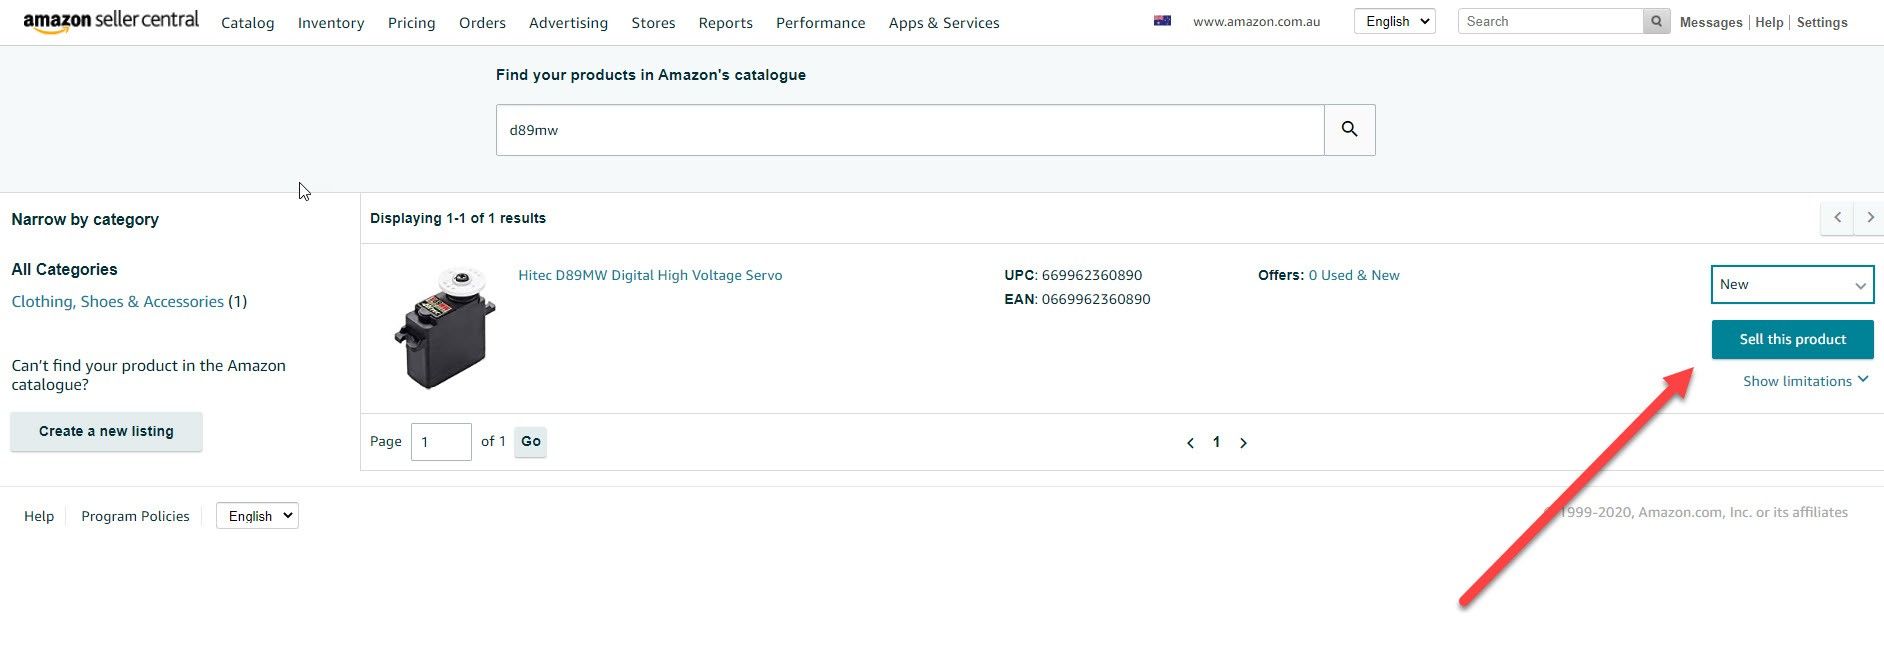Open the Stores menu
The image size is (1884, 664).
point(653,22)
